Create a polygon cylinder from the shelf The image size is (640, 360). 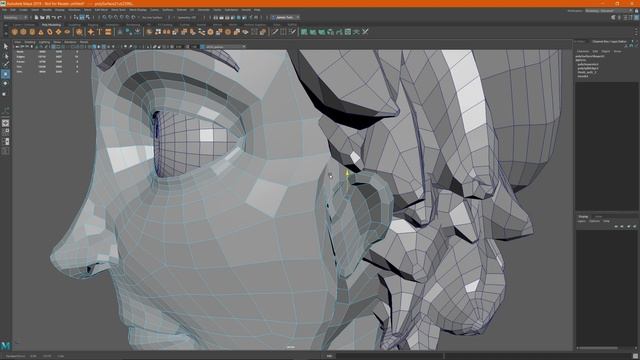32,31
